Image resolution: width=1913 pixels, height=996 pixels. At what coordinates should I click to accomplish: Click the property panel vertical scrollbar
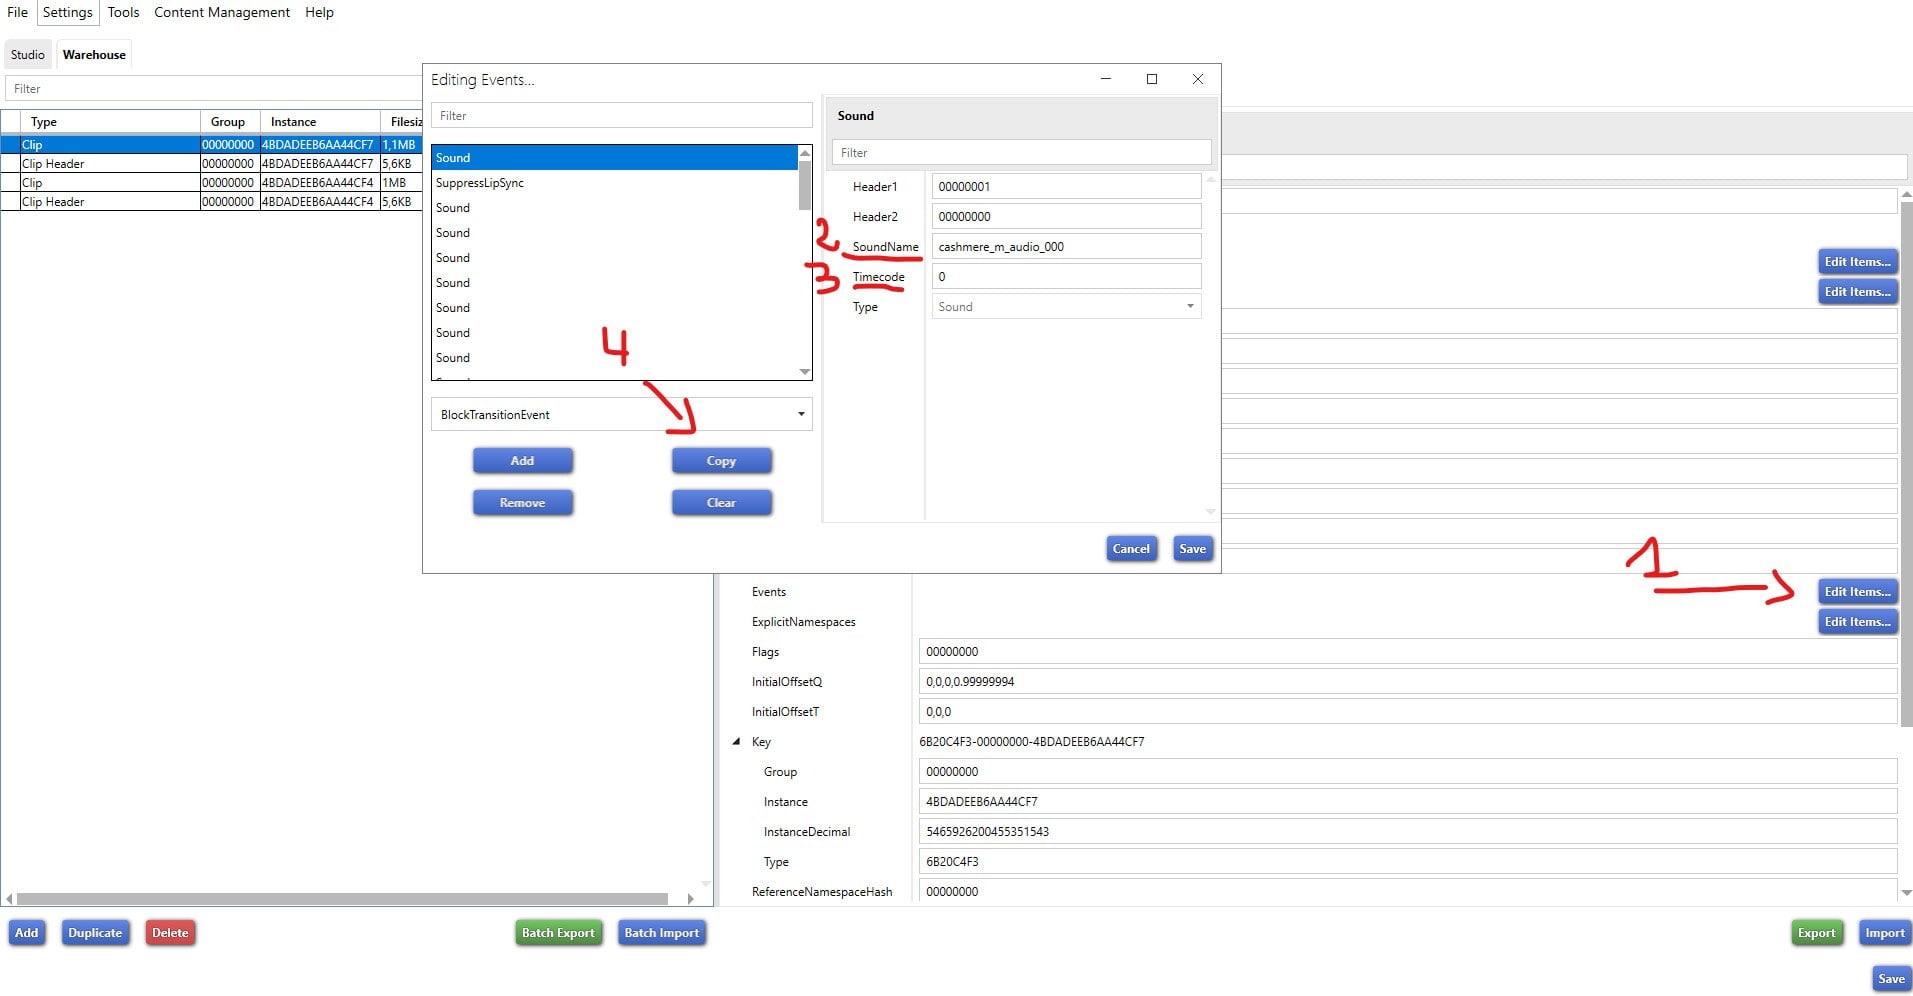click(1906, 465)
